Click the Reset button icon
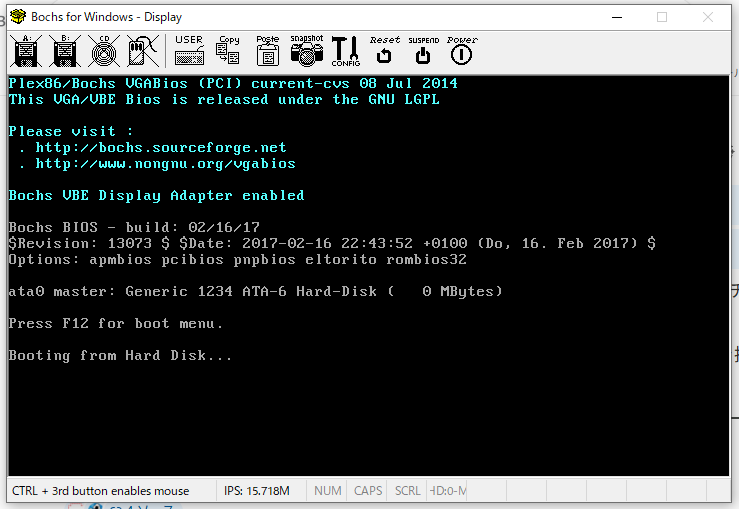Image resolution: width=739 pixels, height=509 pixels. tap(385, 50)
